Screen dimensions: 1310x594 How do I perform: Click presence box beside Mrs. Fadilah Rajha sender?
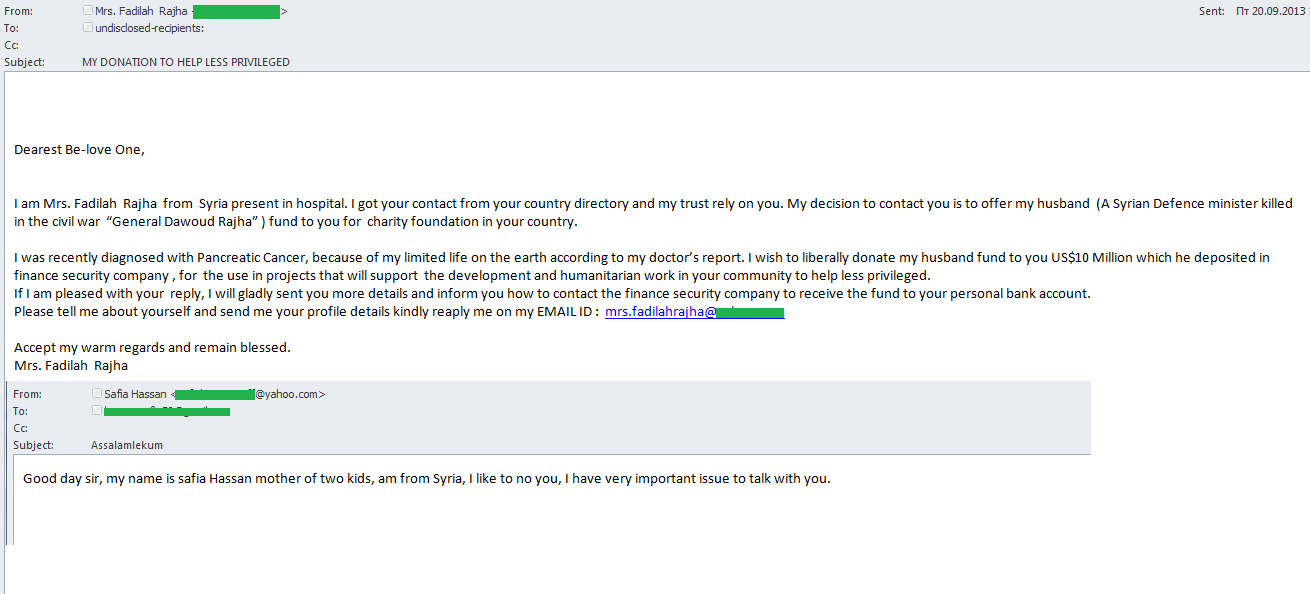click(89, 11)
